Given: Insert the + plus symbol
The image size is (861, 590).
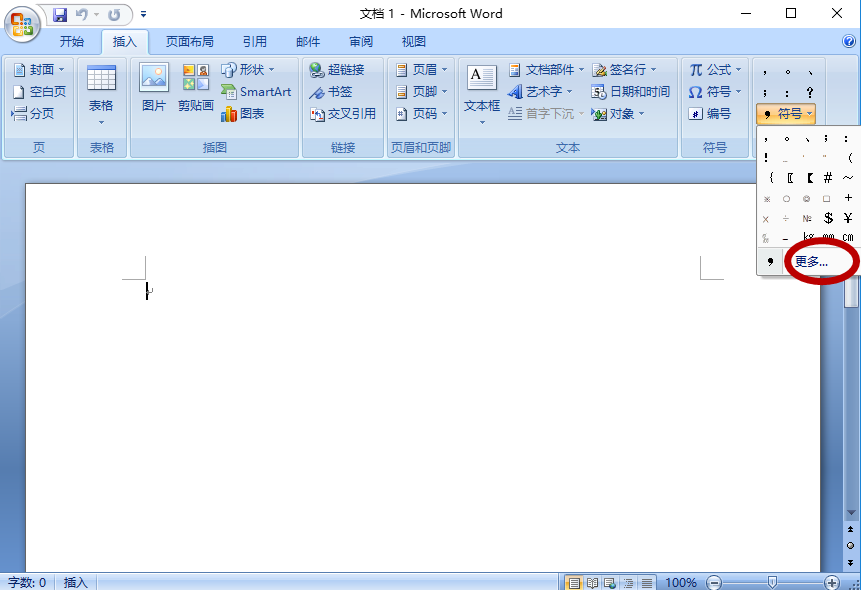Looking at the screenshot, I should point(848,198).
